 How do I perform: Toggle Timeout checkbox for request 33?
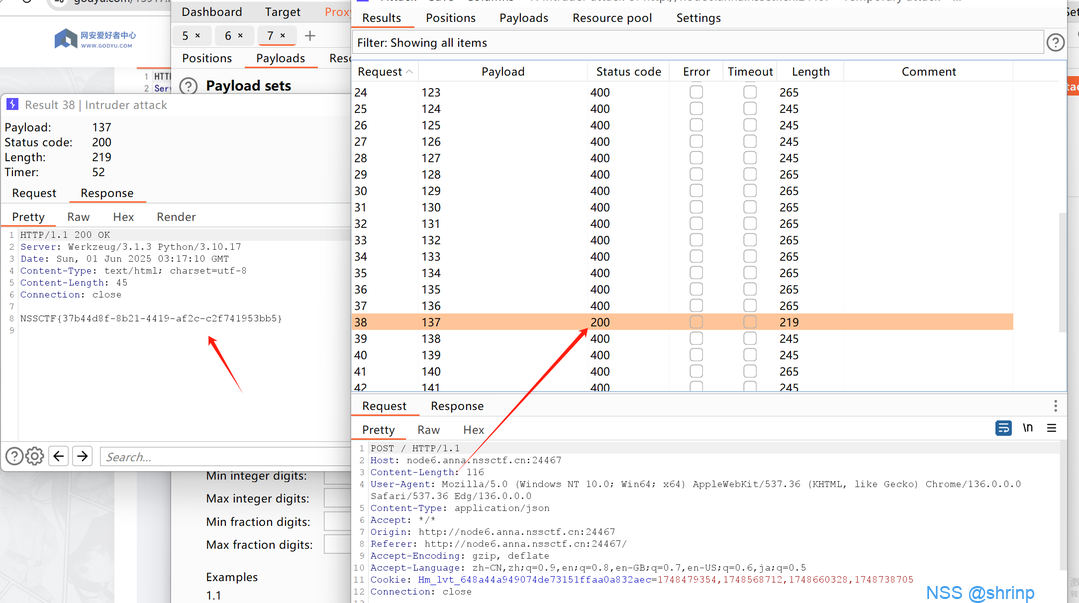750,240
